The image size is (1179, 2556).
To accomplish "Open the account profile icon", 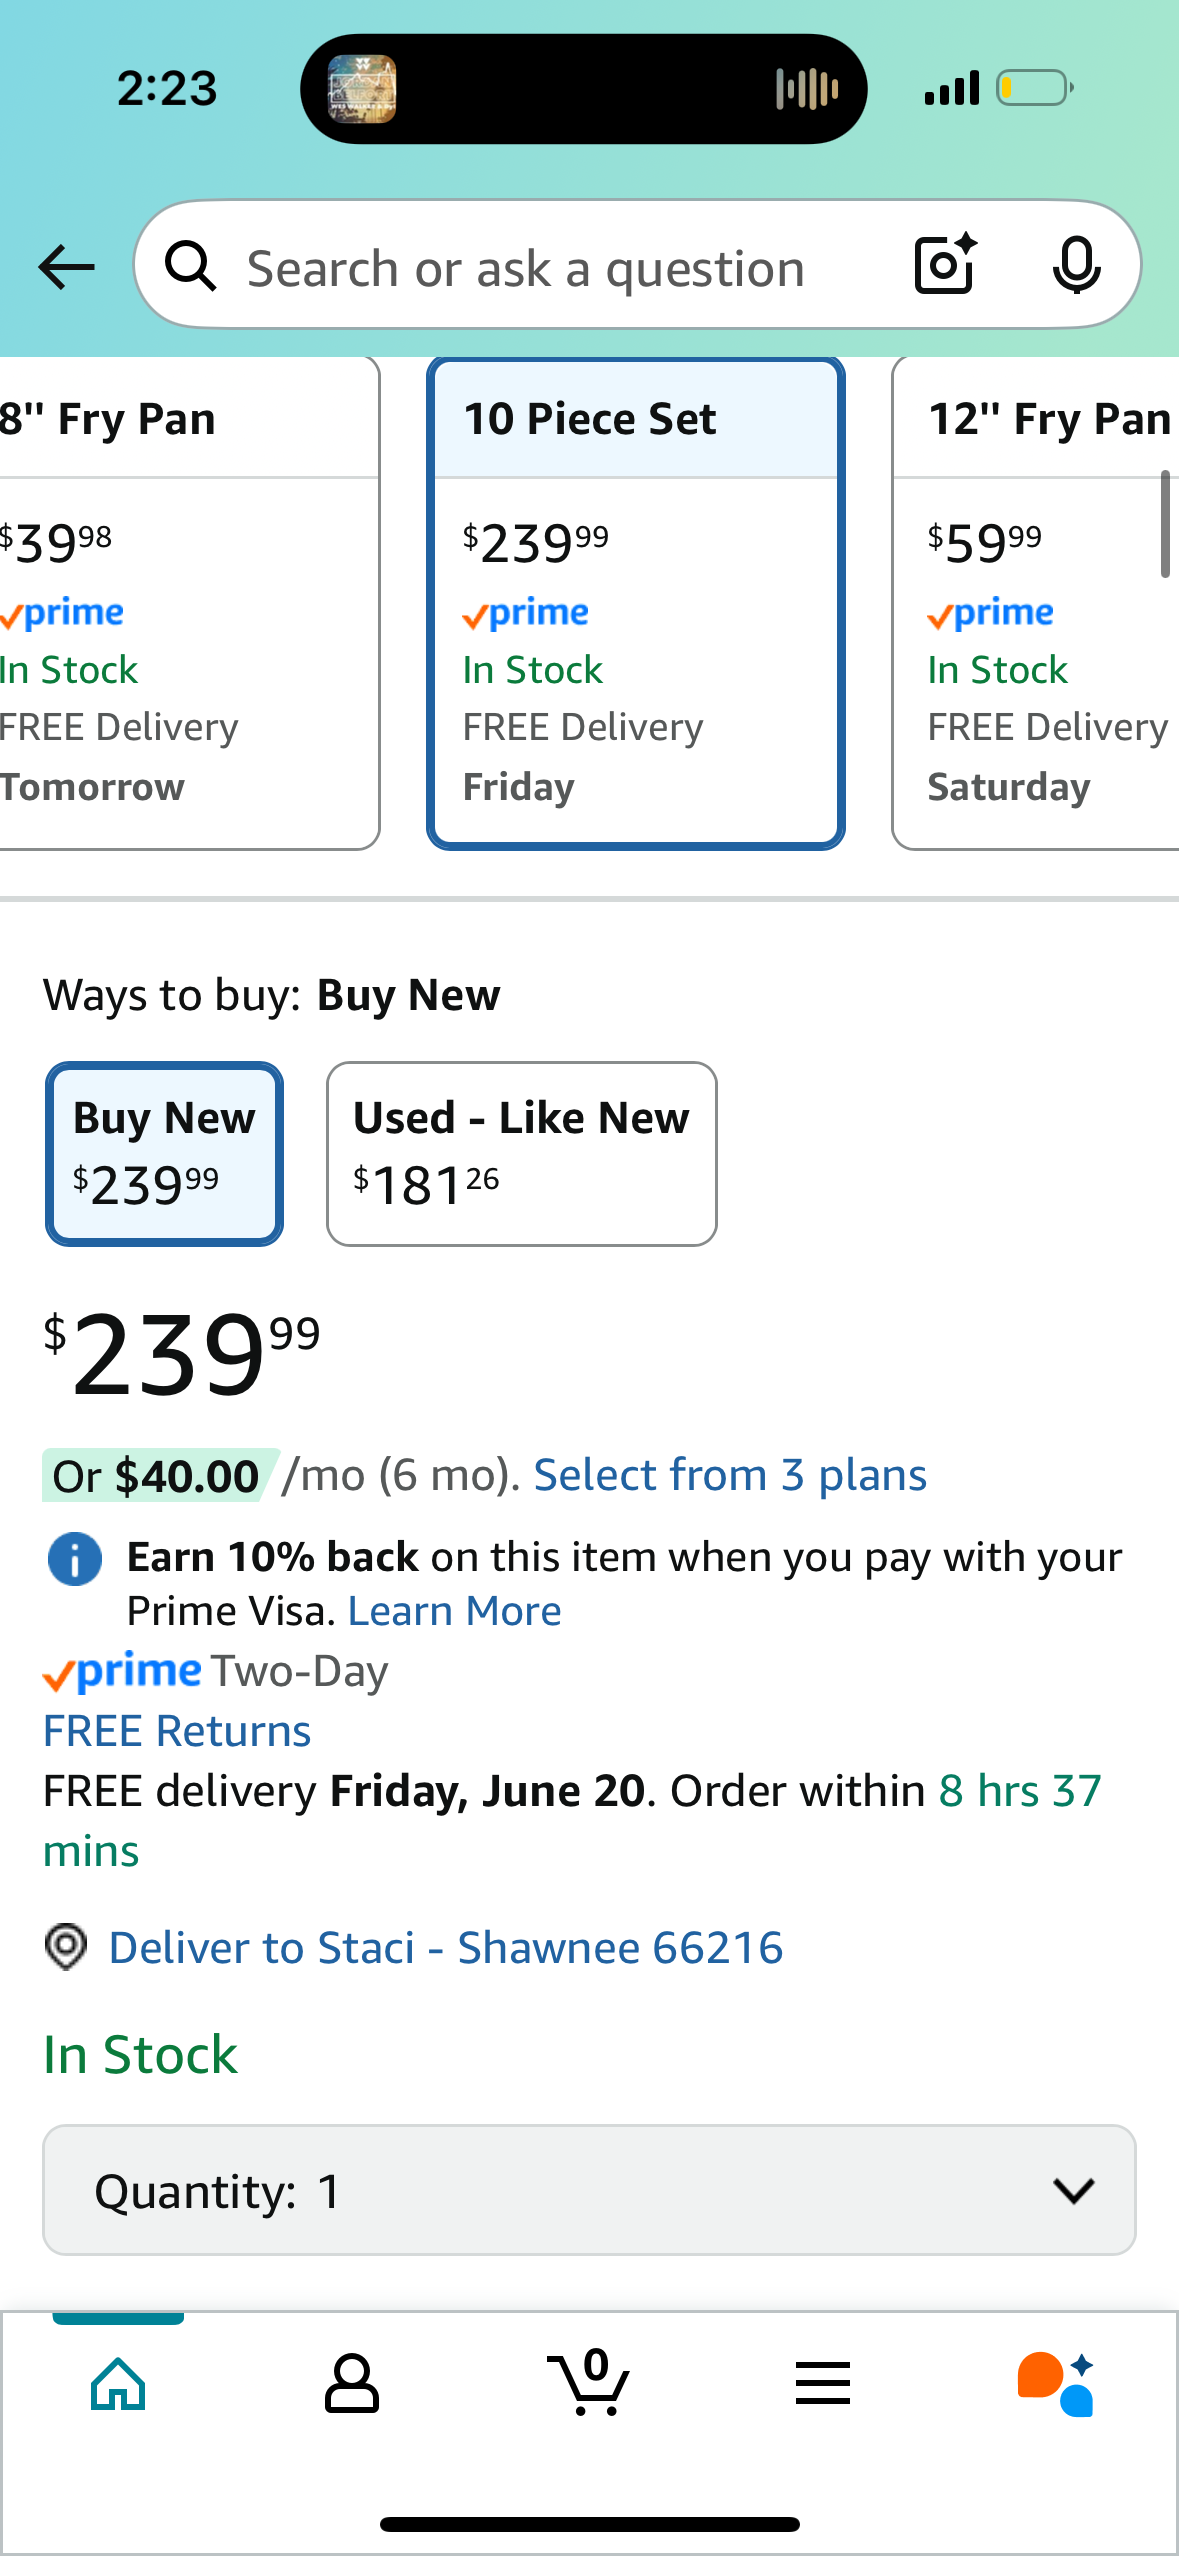I will click(352, 2384).
